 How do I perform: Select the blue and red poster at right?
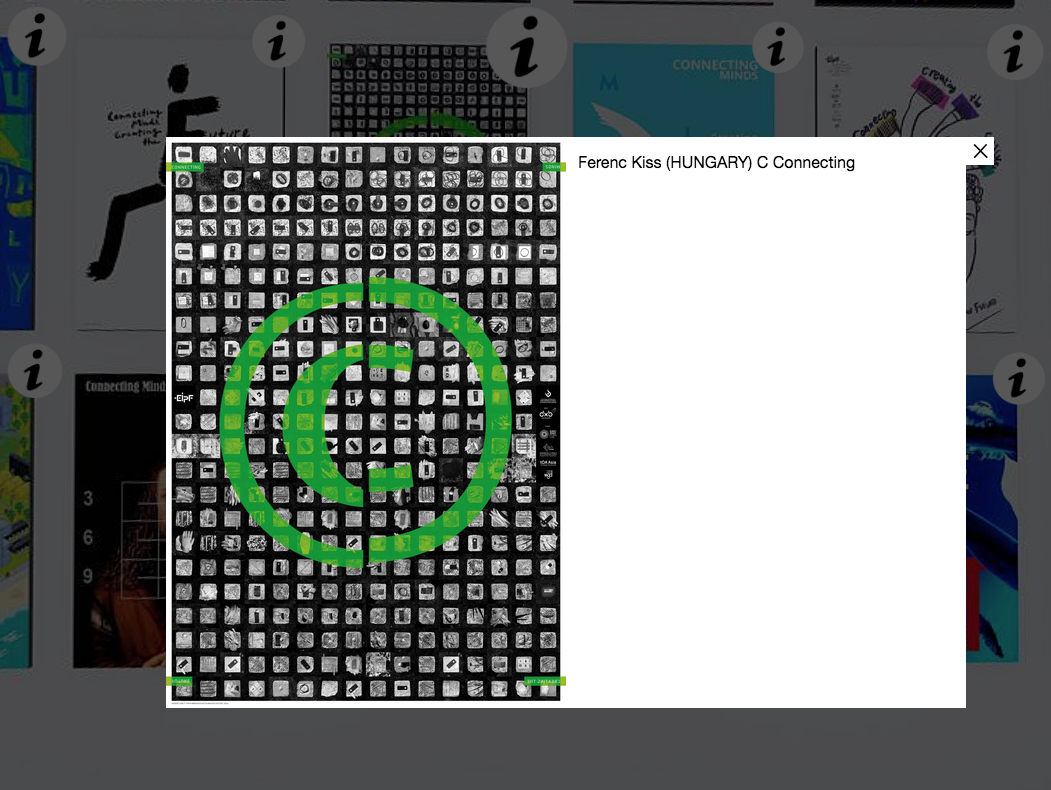coord(992,519)
